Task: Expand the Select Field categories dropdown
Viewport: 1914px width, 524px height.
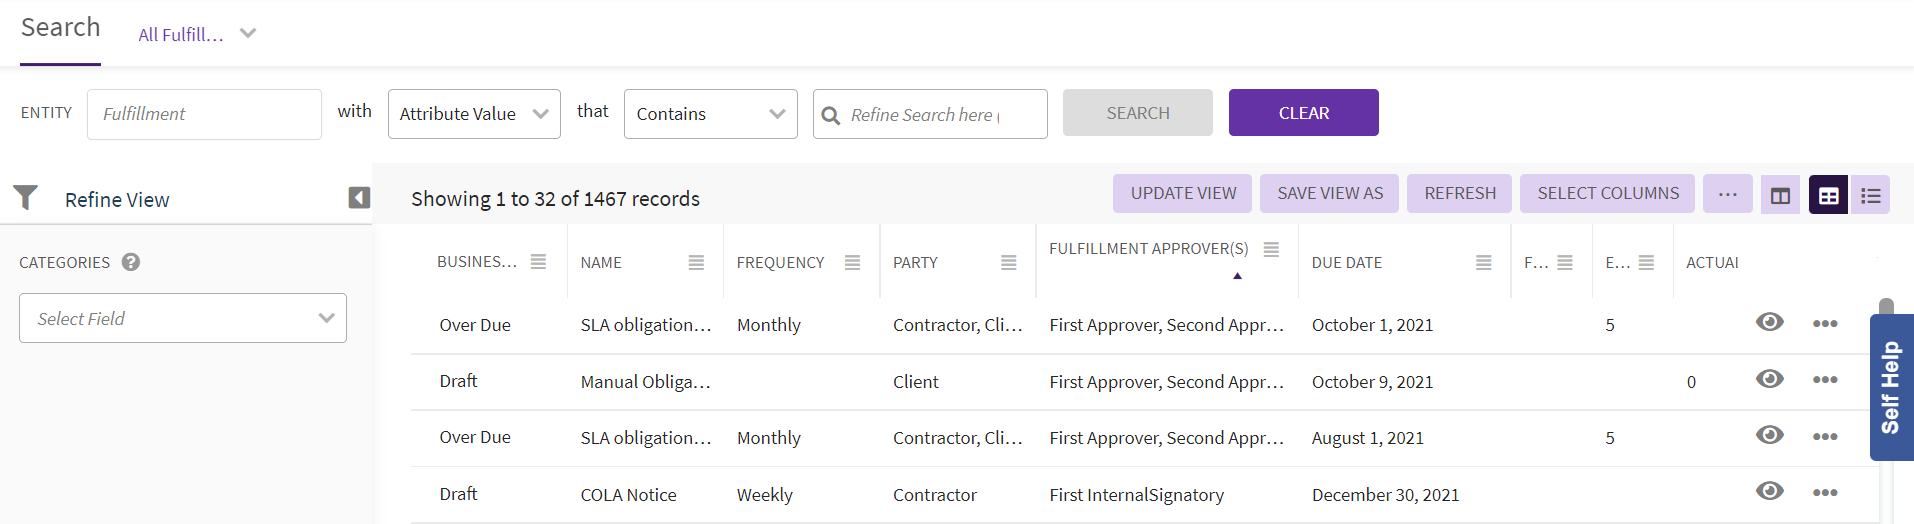Action: pos(183,318)
